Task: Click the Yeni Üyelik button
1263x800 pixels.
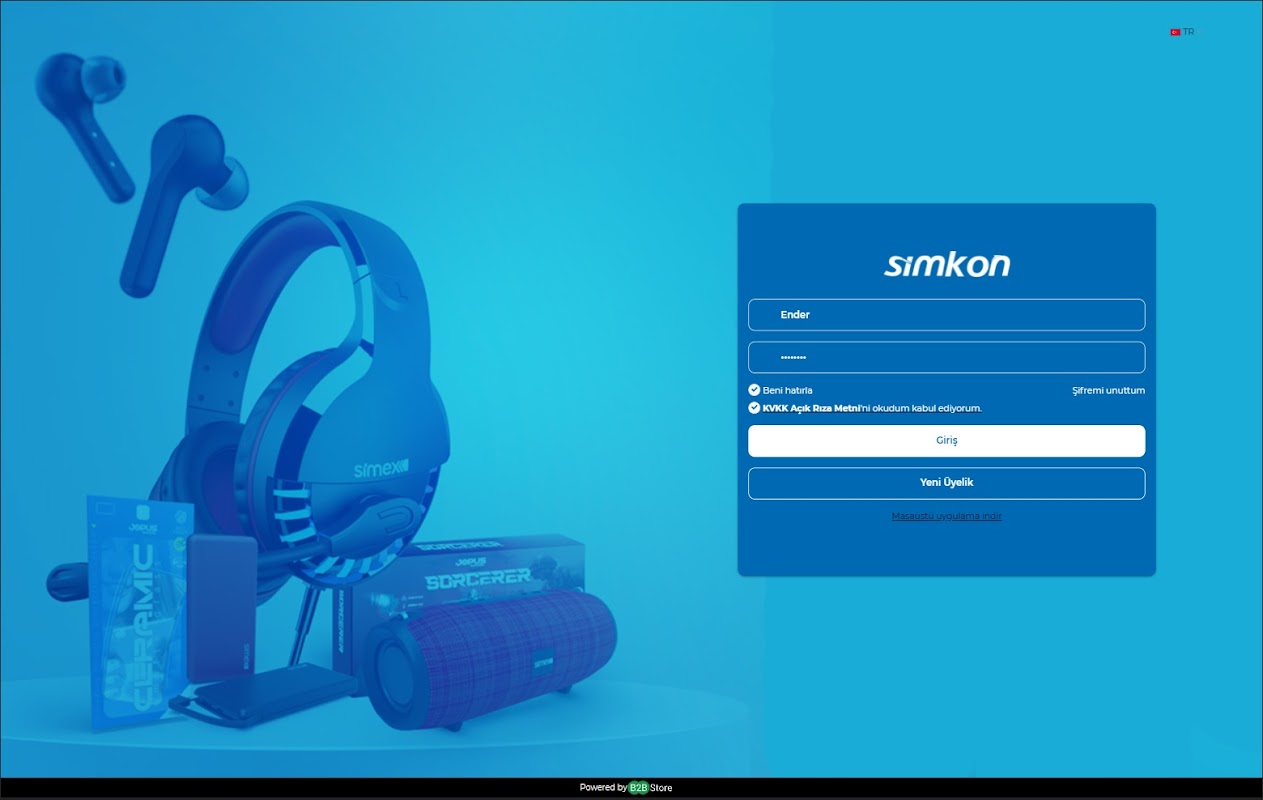Action: point(946,483)
